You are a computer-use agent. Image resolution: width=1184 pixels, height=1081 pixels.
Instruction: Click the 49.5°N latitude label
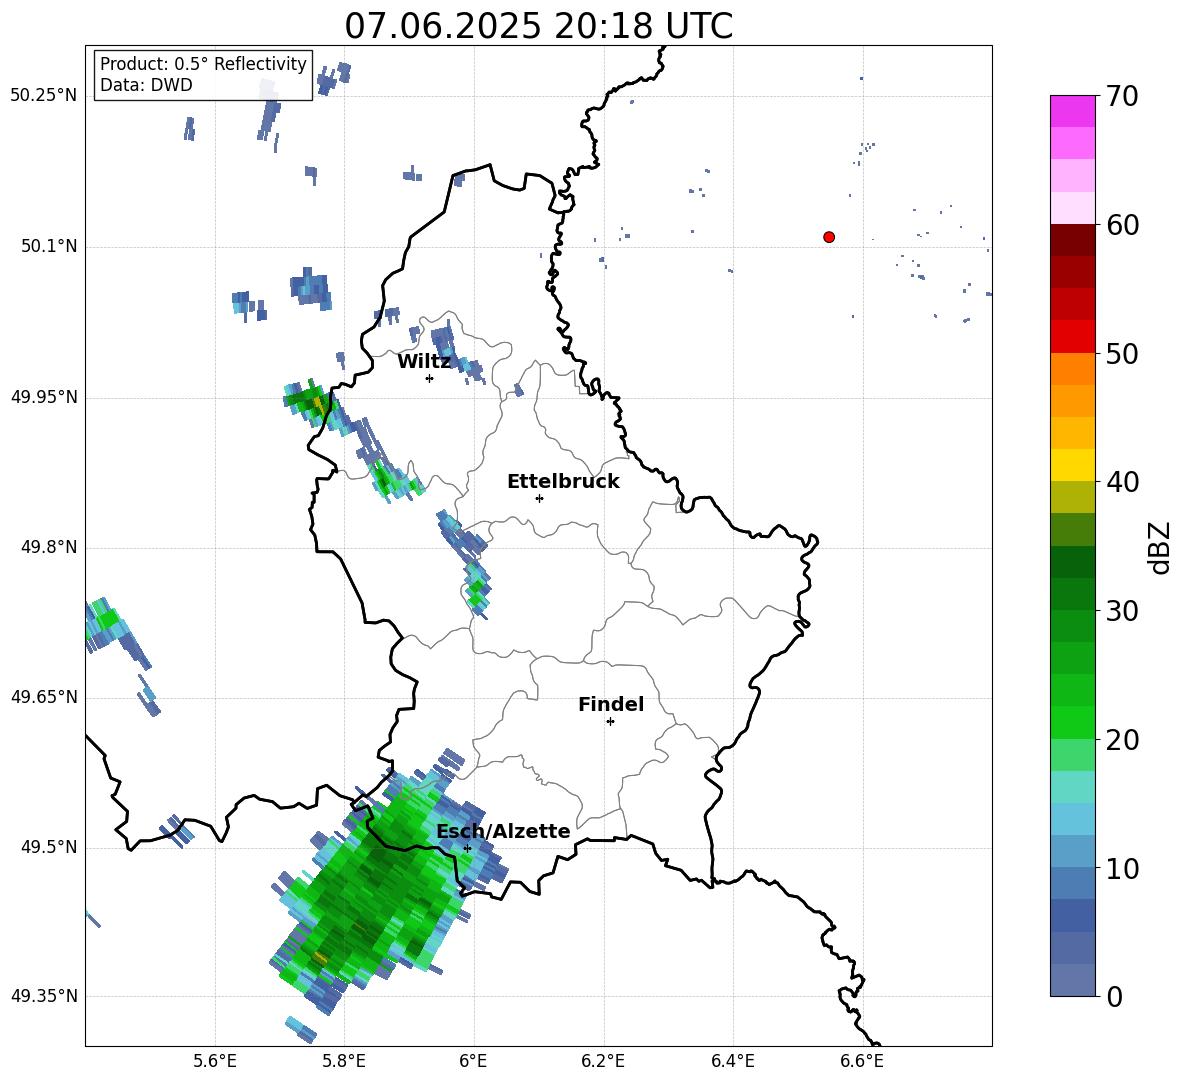click(49, 847)
